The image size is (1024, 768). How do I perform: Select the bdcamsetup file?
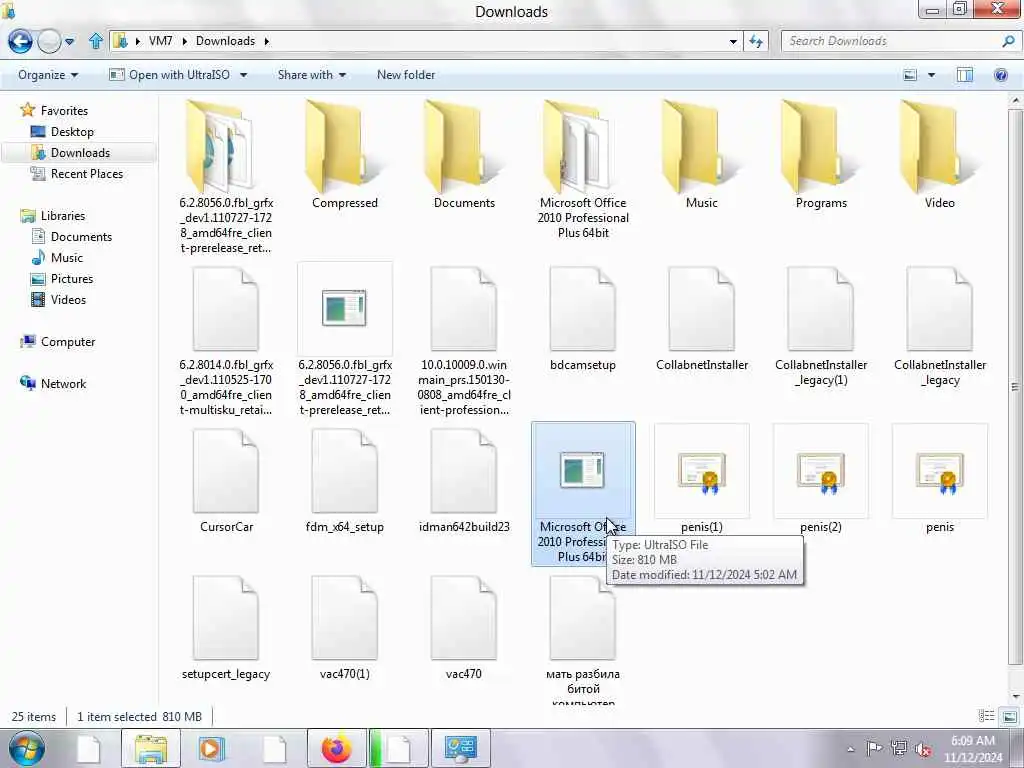tap(583, 320)
